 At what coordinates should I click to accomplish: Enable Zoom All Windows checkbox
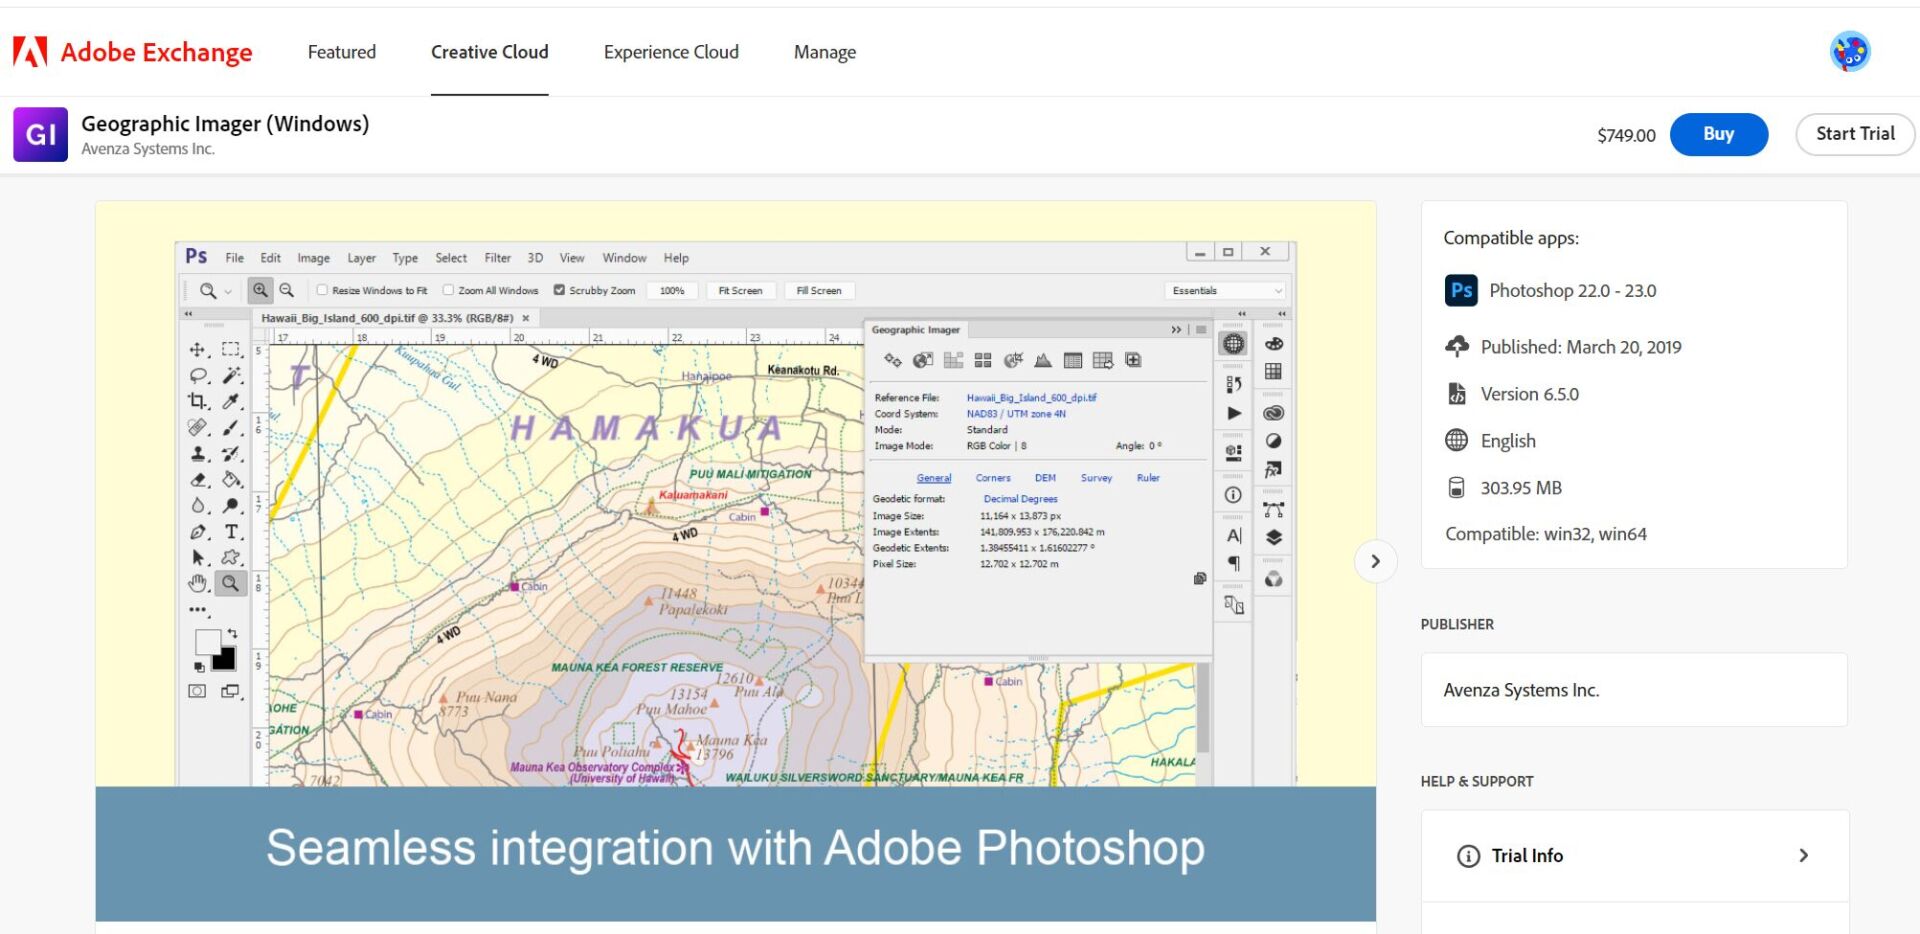click(448, 290)
